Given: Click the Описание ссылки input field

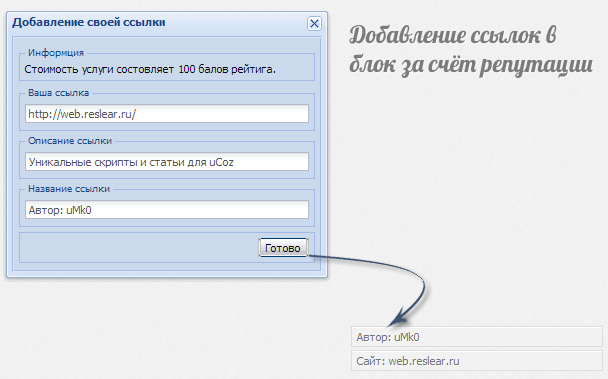Looking at the screenshot, I should [x=167, y=162].
